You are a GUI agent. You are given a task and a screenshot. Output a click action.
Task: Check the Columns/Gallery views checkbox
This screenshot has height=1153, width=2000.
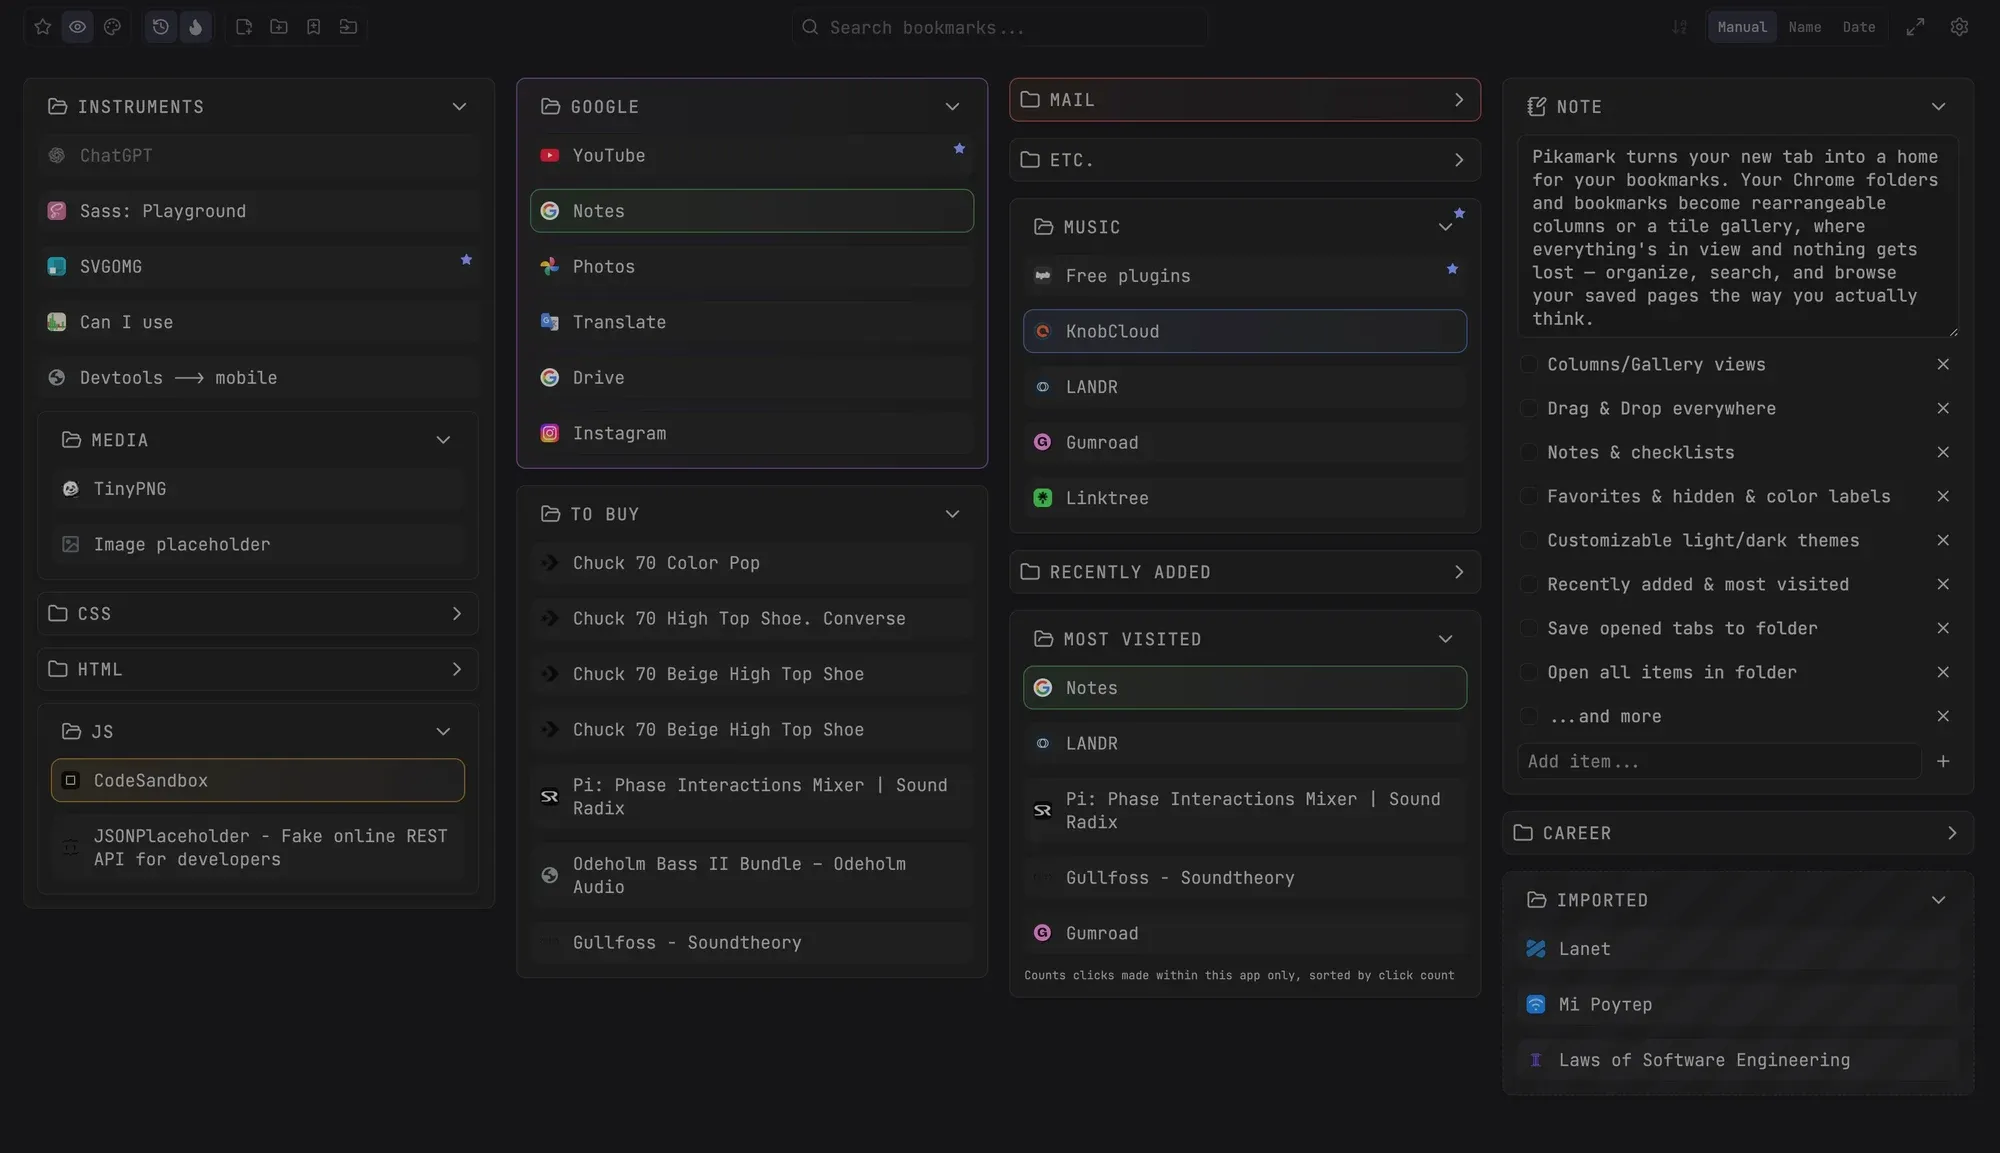tap(1529, 365)
